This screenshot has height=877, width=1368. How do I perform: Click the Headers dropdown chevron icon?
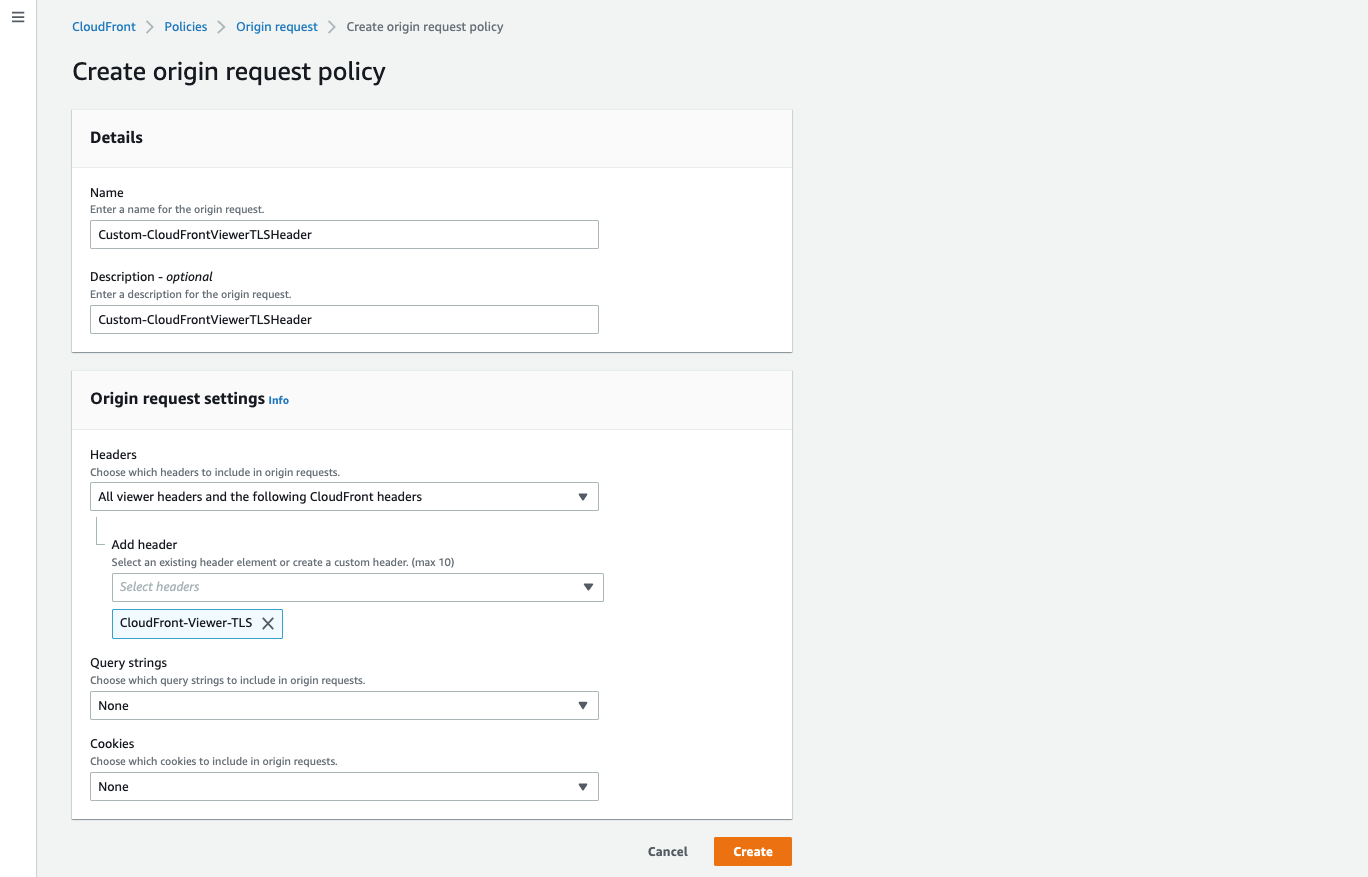tap(583, 496)
